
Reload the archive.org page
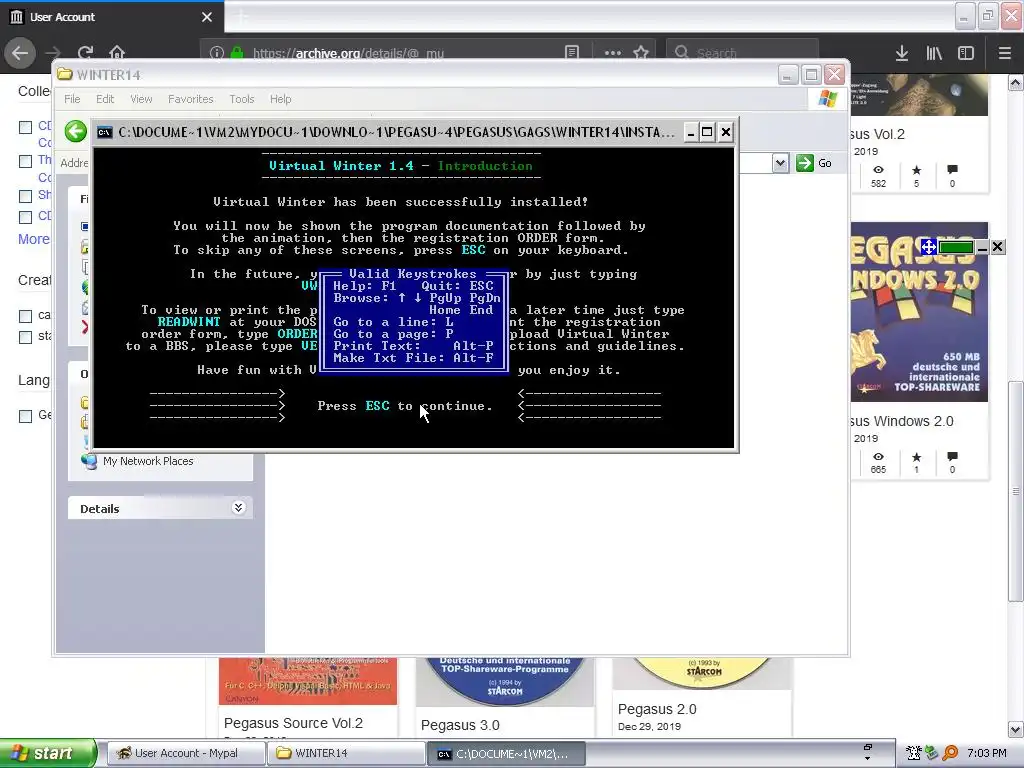click(86, 53)
